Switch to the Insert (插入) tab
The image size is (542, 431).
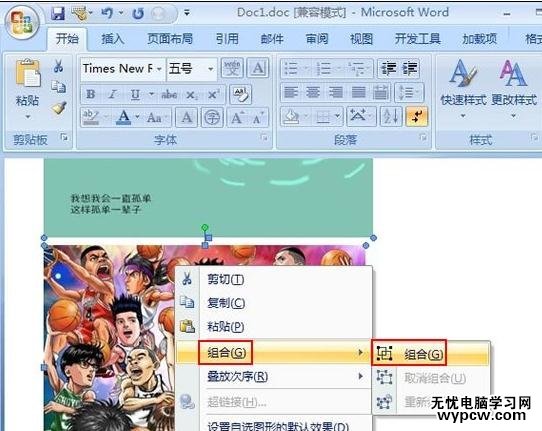pos(113,39)
